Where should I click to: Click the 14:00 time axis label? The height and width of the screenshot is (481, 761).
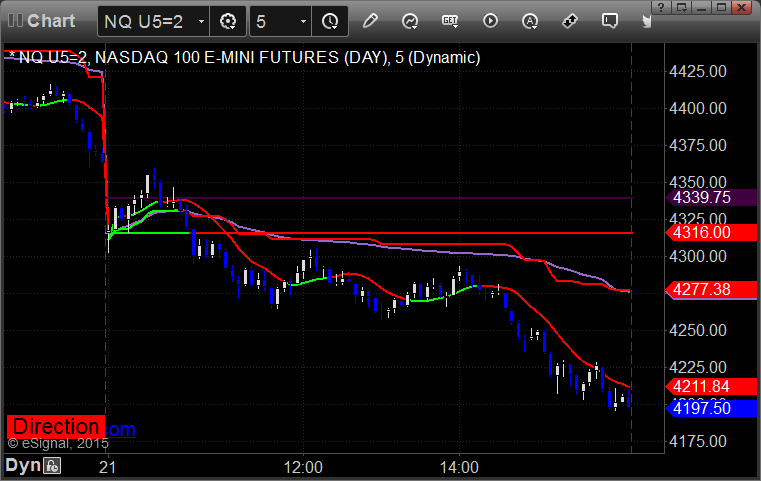[x=459, y=467]
